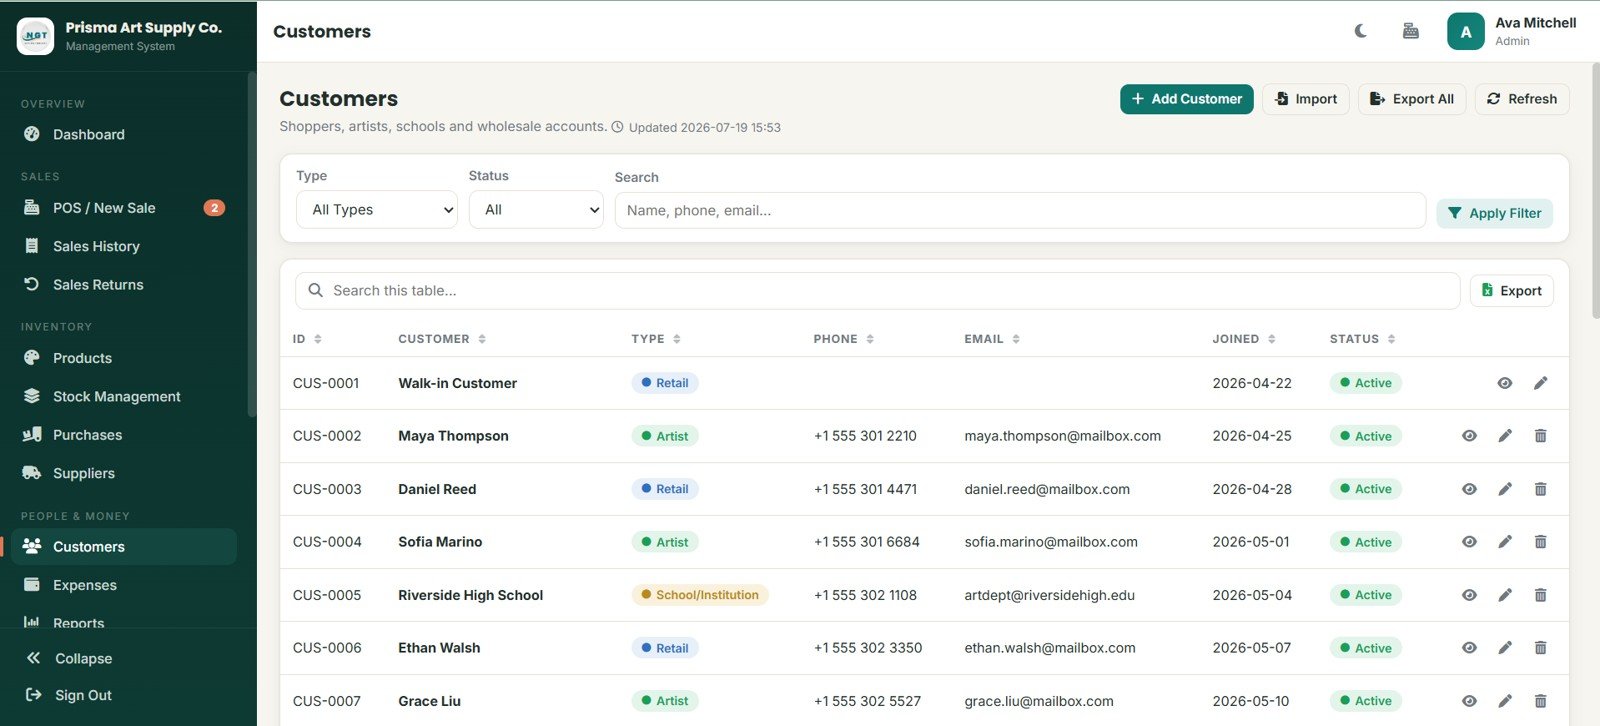1600x726 pixels.
Task: Edit Maya Thompson's record
Action: tap(1505, 436)
